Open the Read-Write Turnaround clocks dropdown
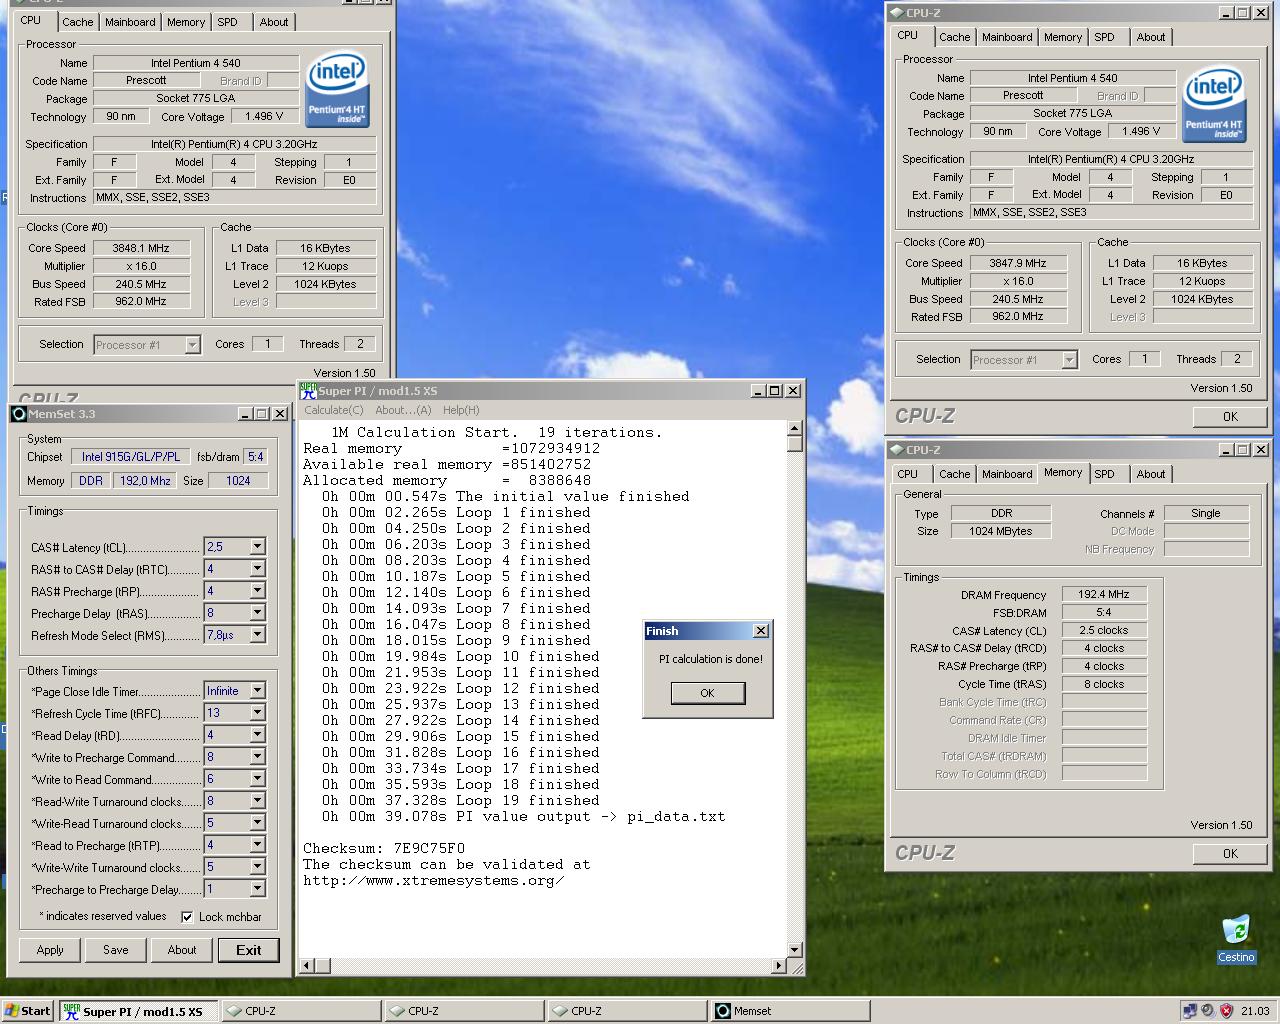Image resolution: width=1280 pixels, height=1024 pixels. pos(257,801)
